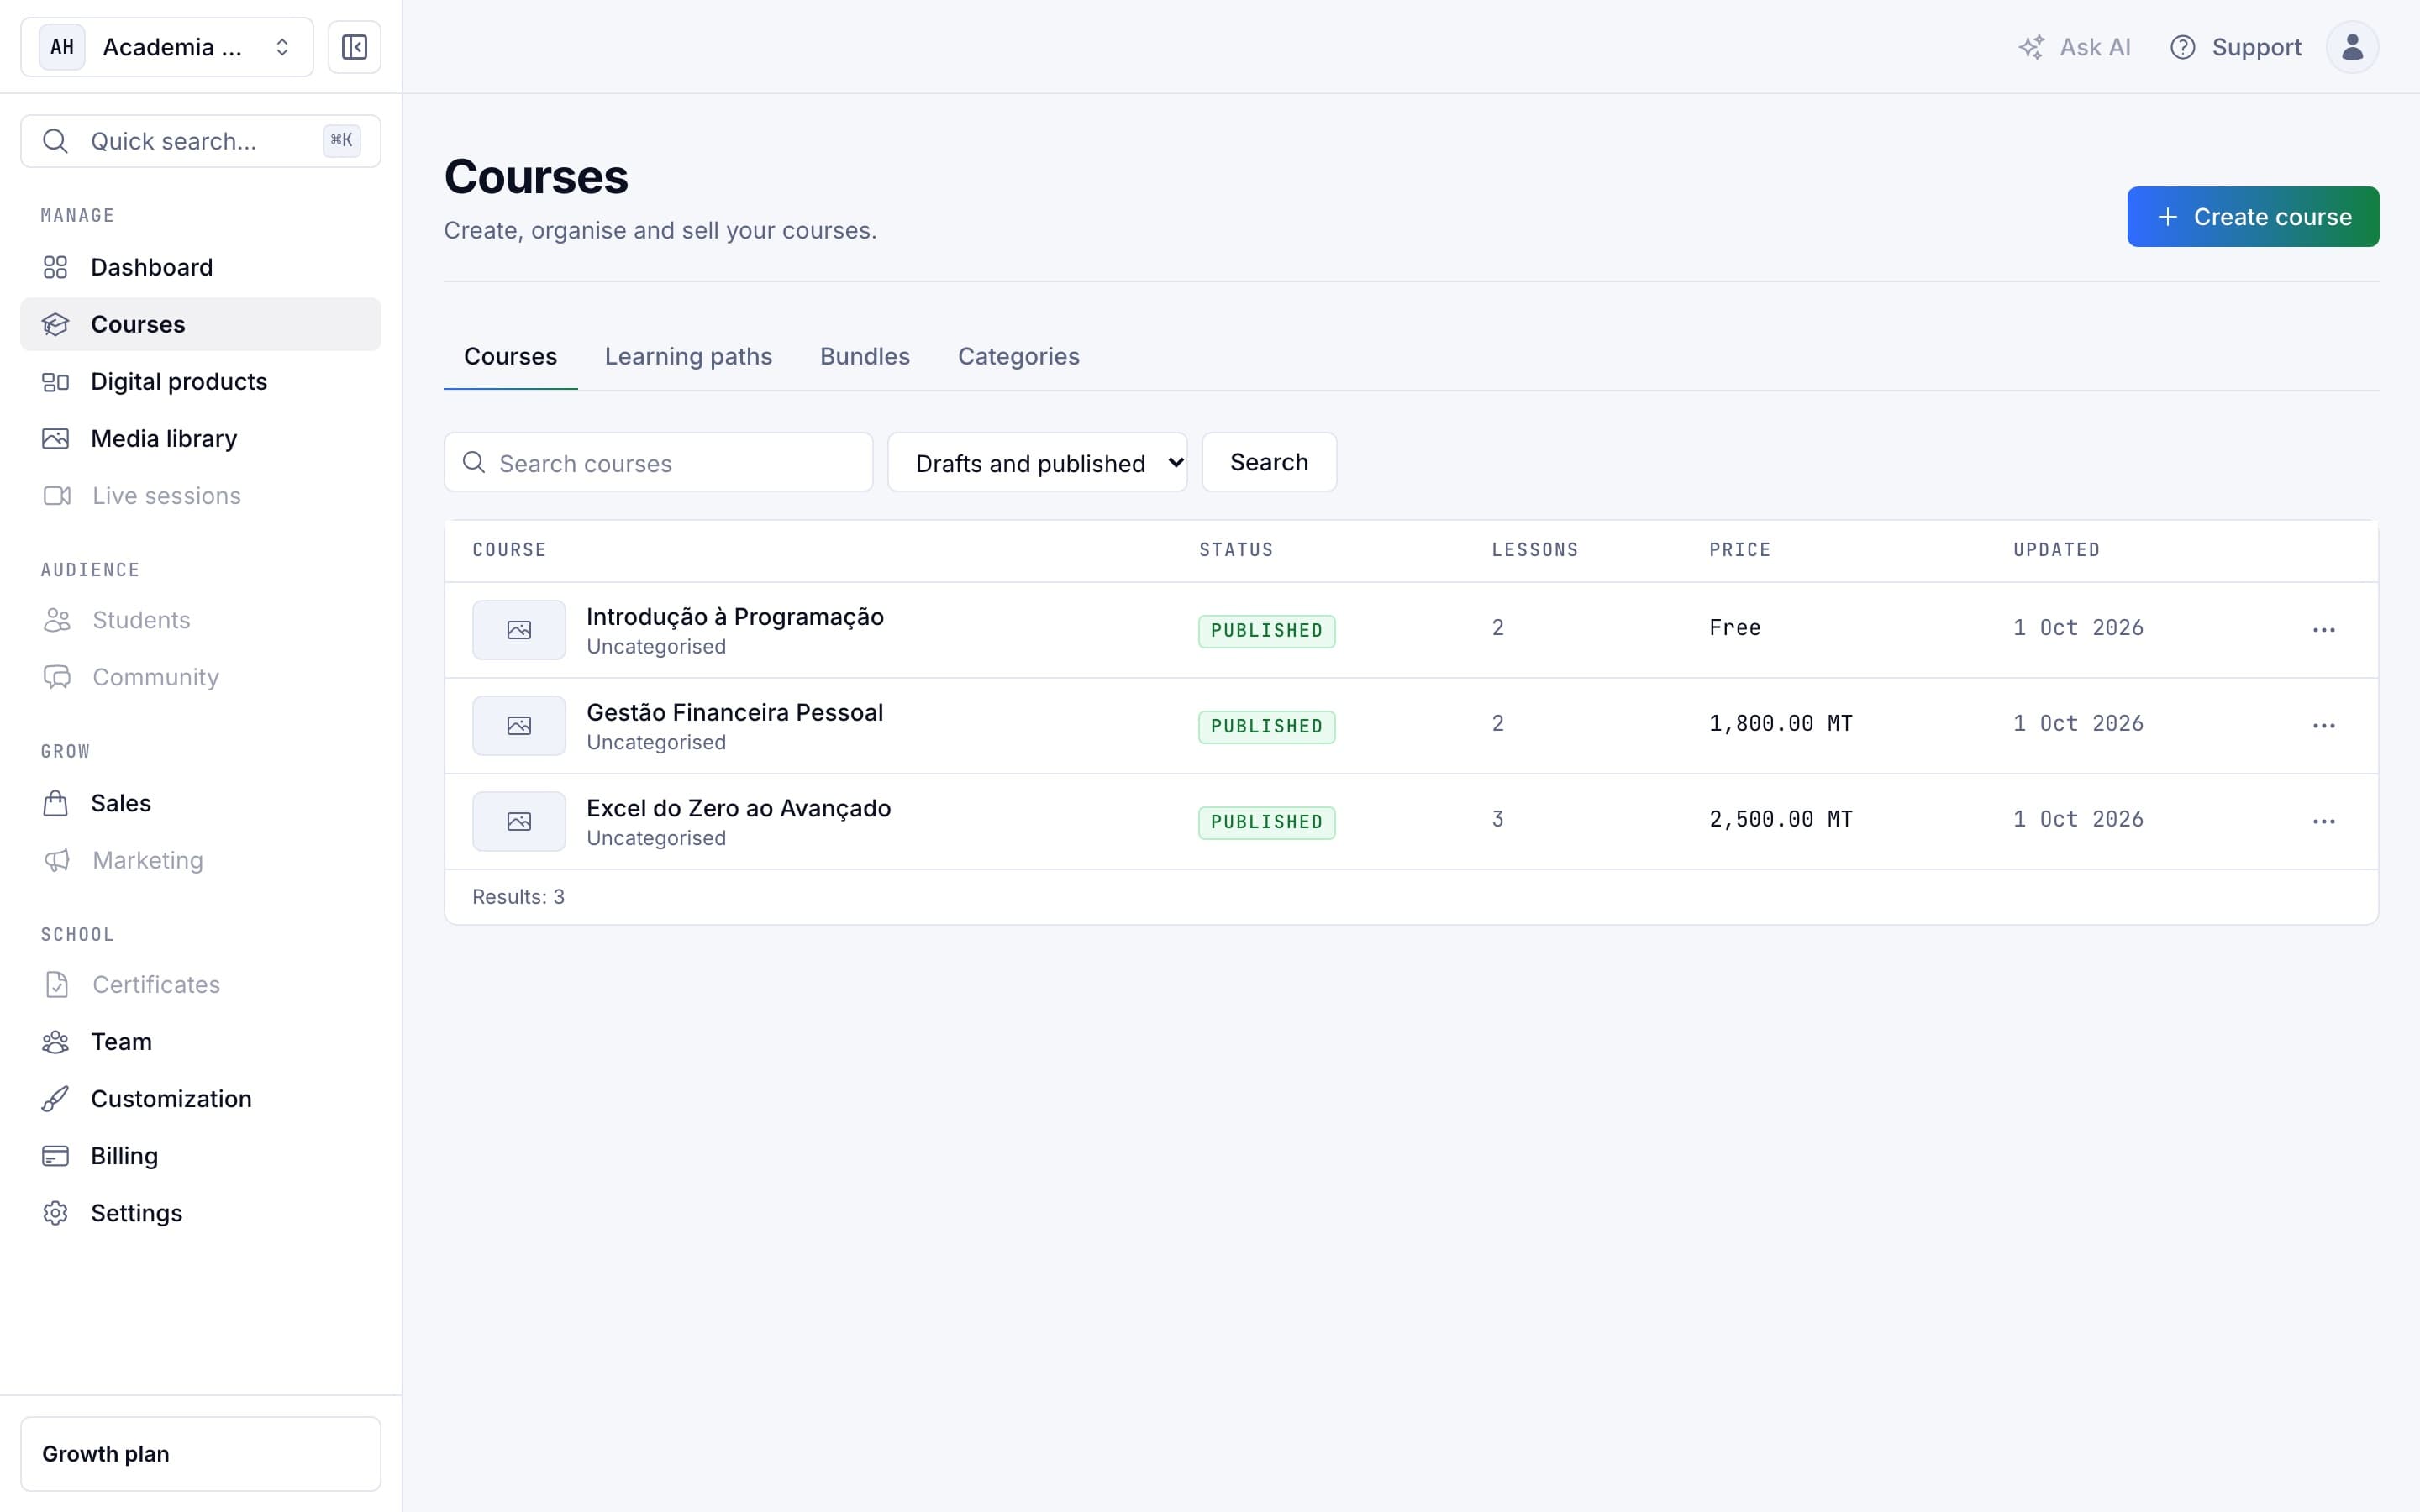The width and height of the screenshot is (2420, 1512).
Task: Open more options for Introdução à Programação
Action: (2323, 630)
